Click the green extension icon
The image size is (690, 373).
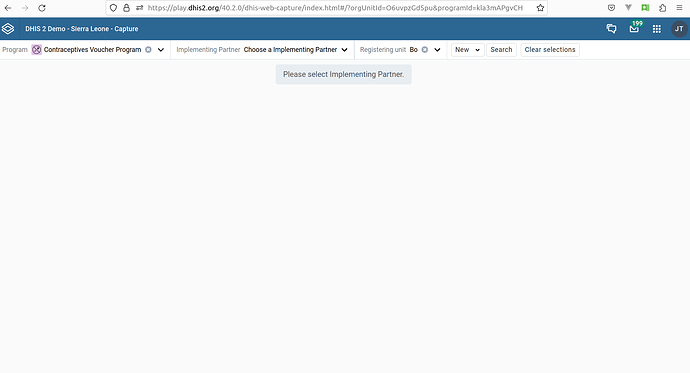pyautogui.click(x=645, y=8)
